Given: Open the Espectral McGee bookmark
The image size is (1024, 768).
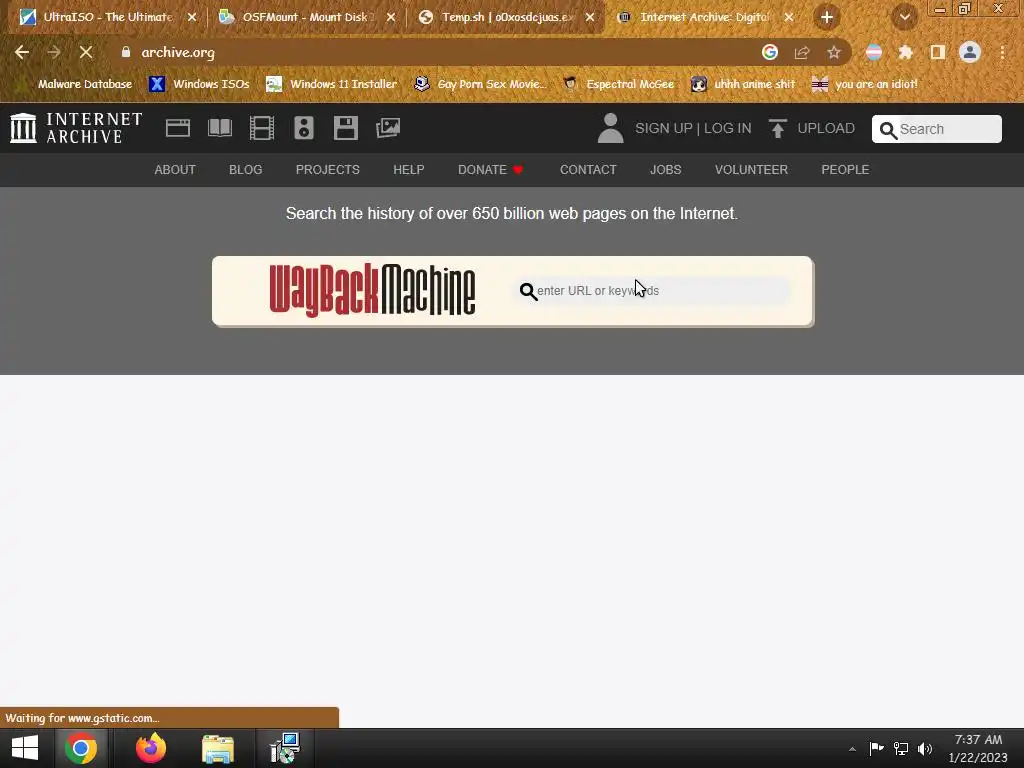Looking at the screenshot, I should pos(618,84).
